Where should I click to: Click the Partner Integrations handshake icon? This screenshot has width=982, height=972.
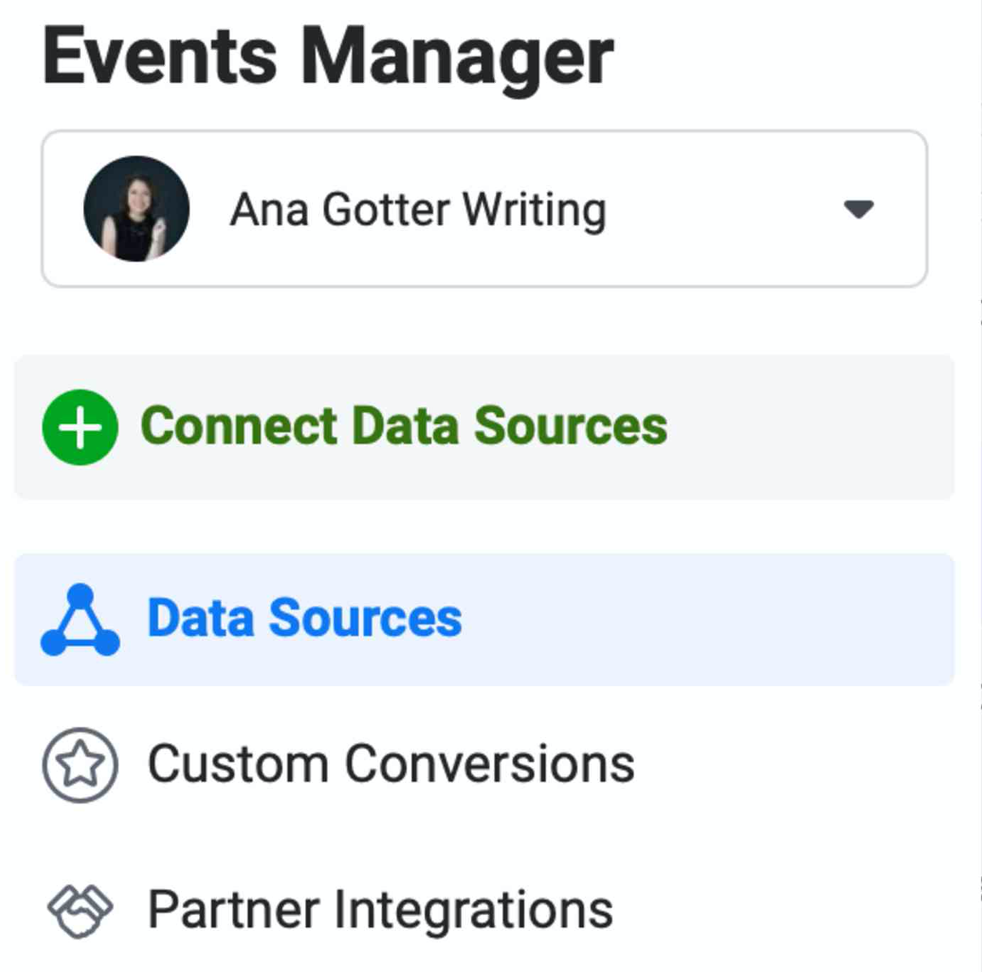tap(81, 908)
